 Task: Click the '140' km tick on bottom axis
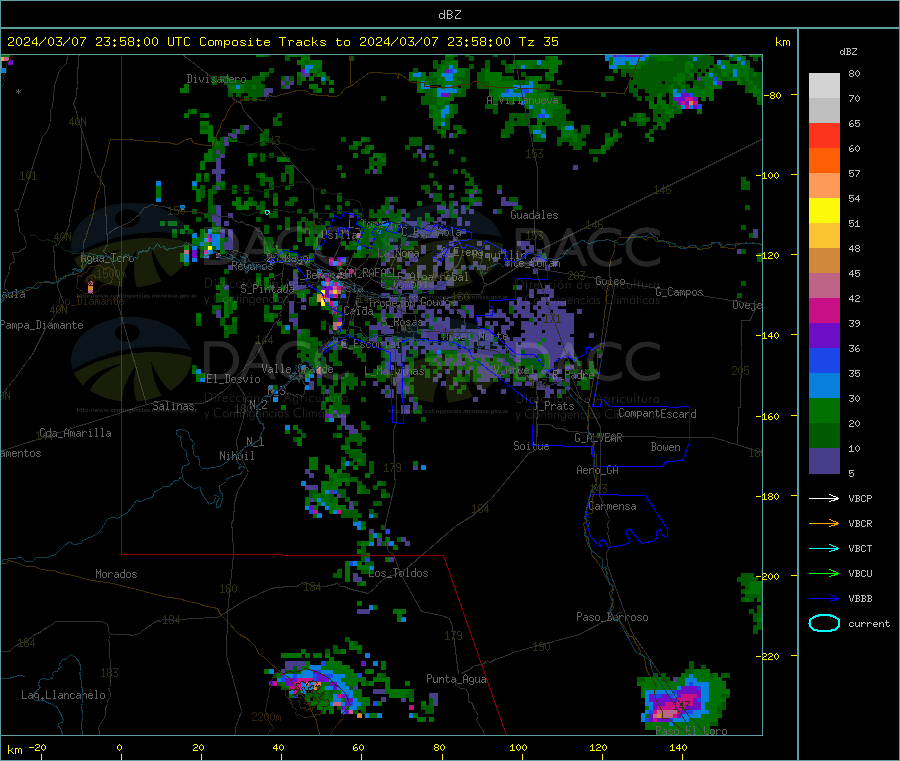678,747
